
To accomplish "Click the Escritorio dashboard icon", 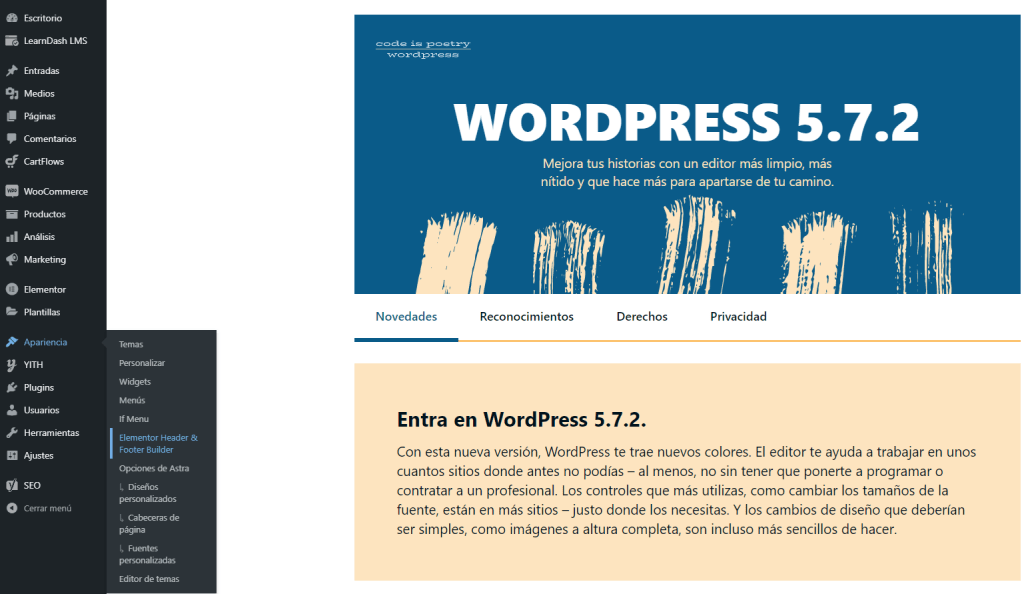I will pyautogui.click(x=12, y=18).
